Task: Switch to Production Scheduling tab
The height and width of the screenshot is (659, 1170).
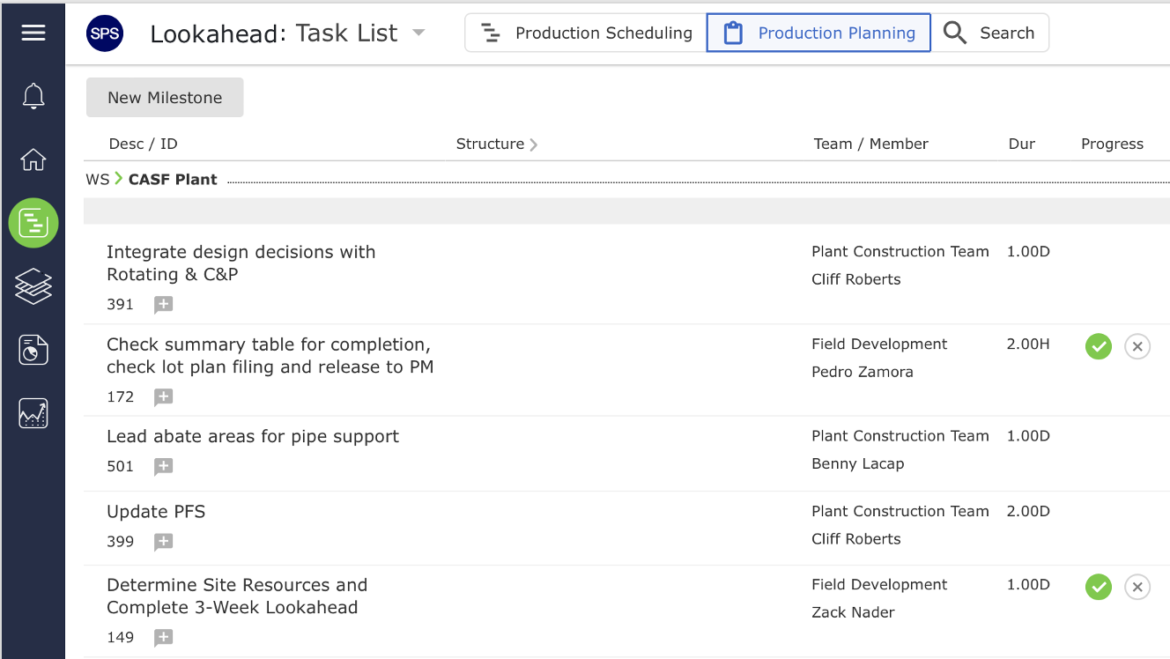Action: click(586, 33)
